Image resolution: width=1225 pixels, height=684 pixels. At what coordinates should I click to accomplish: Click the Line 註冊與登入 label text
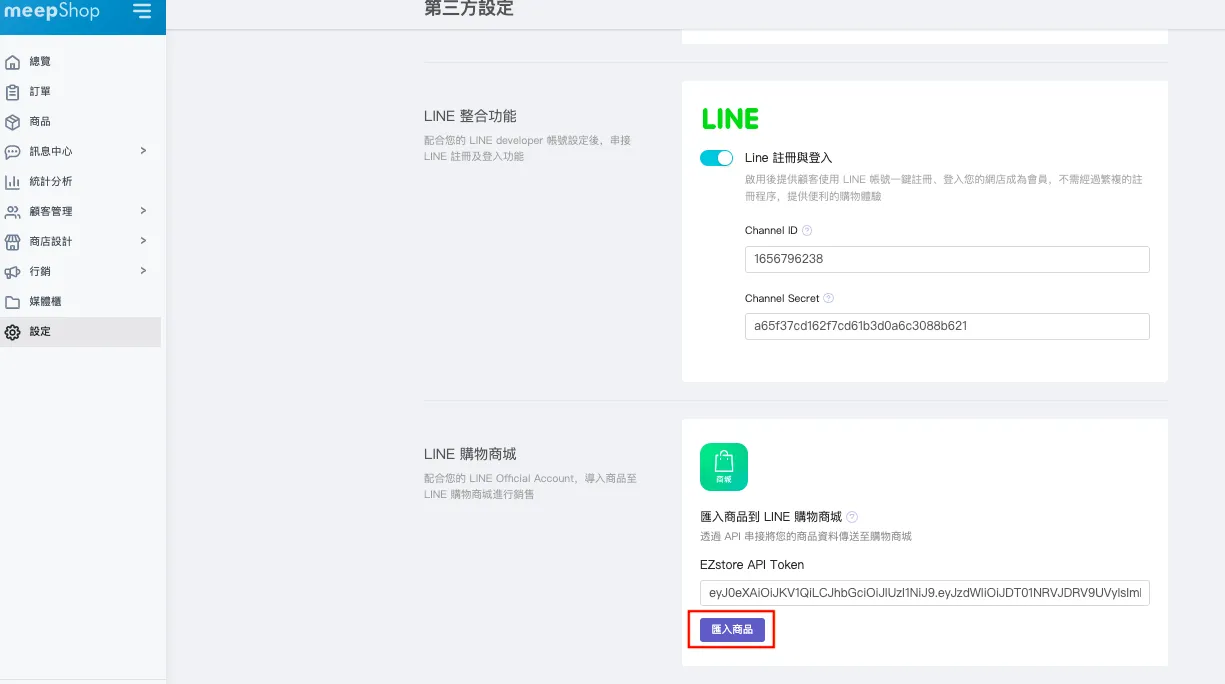pos(789,158)
